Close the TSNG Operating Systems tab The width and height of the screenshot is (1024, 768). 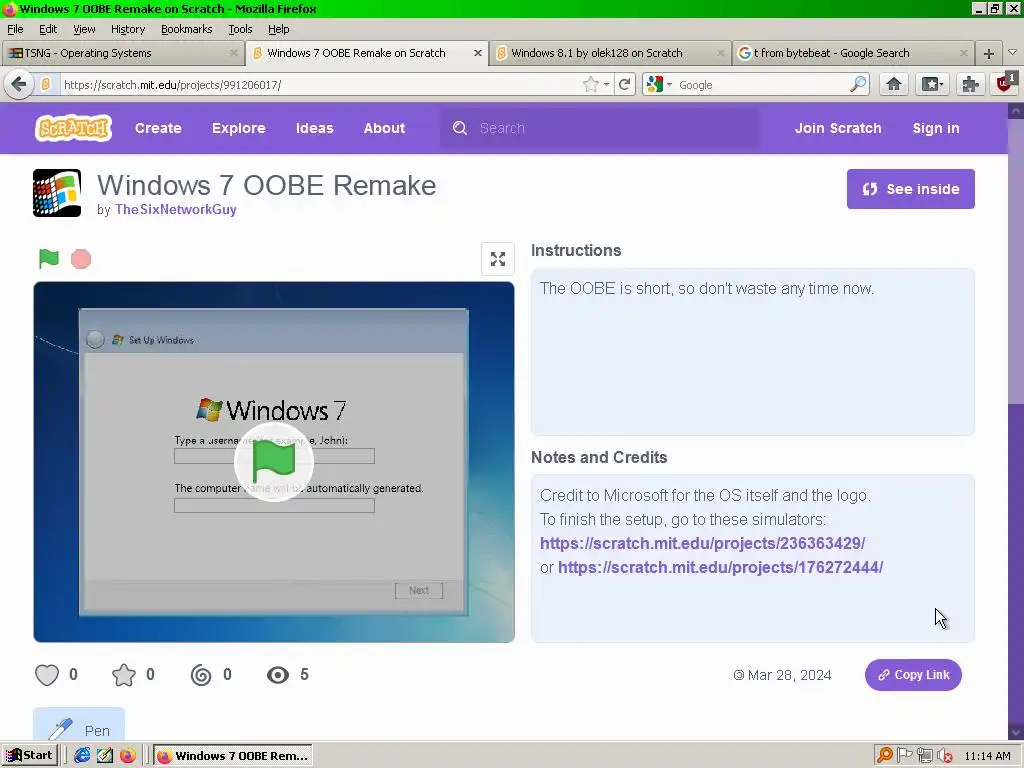(233, 53)
